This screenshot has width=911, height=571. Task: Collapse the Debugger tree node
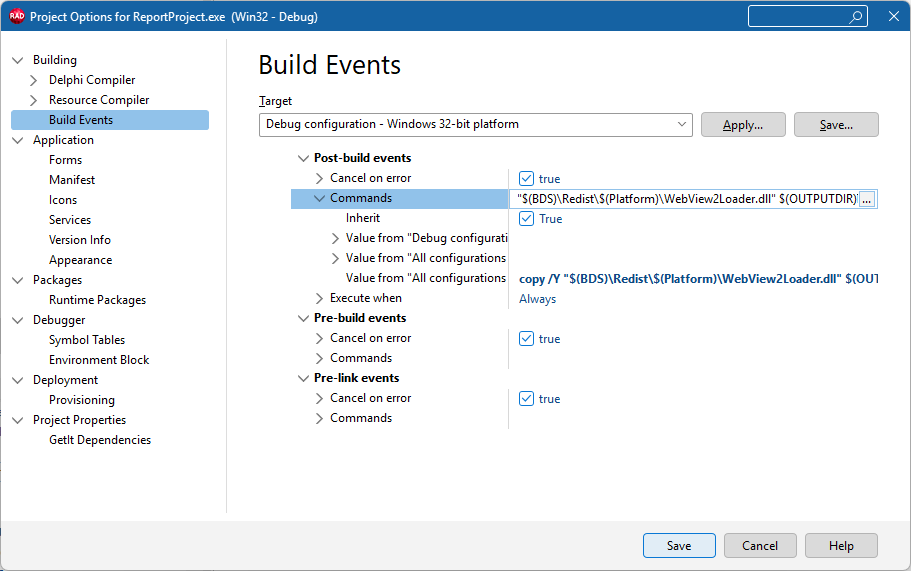click(x=18, y=320)
